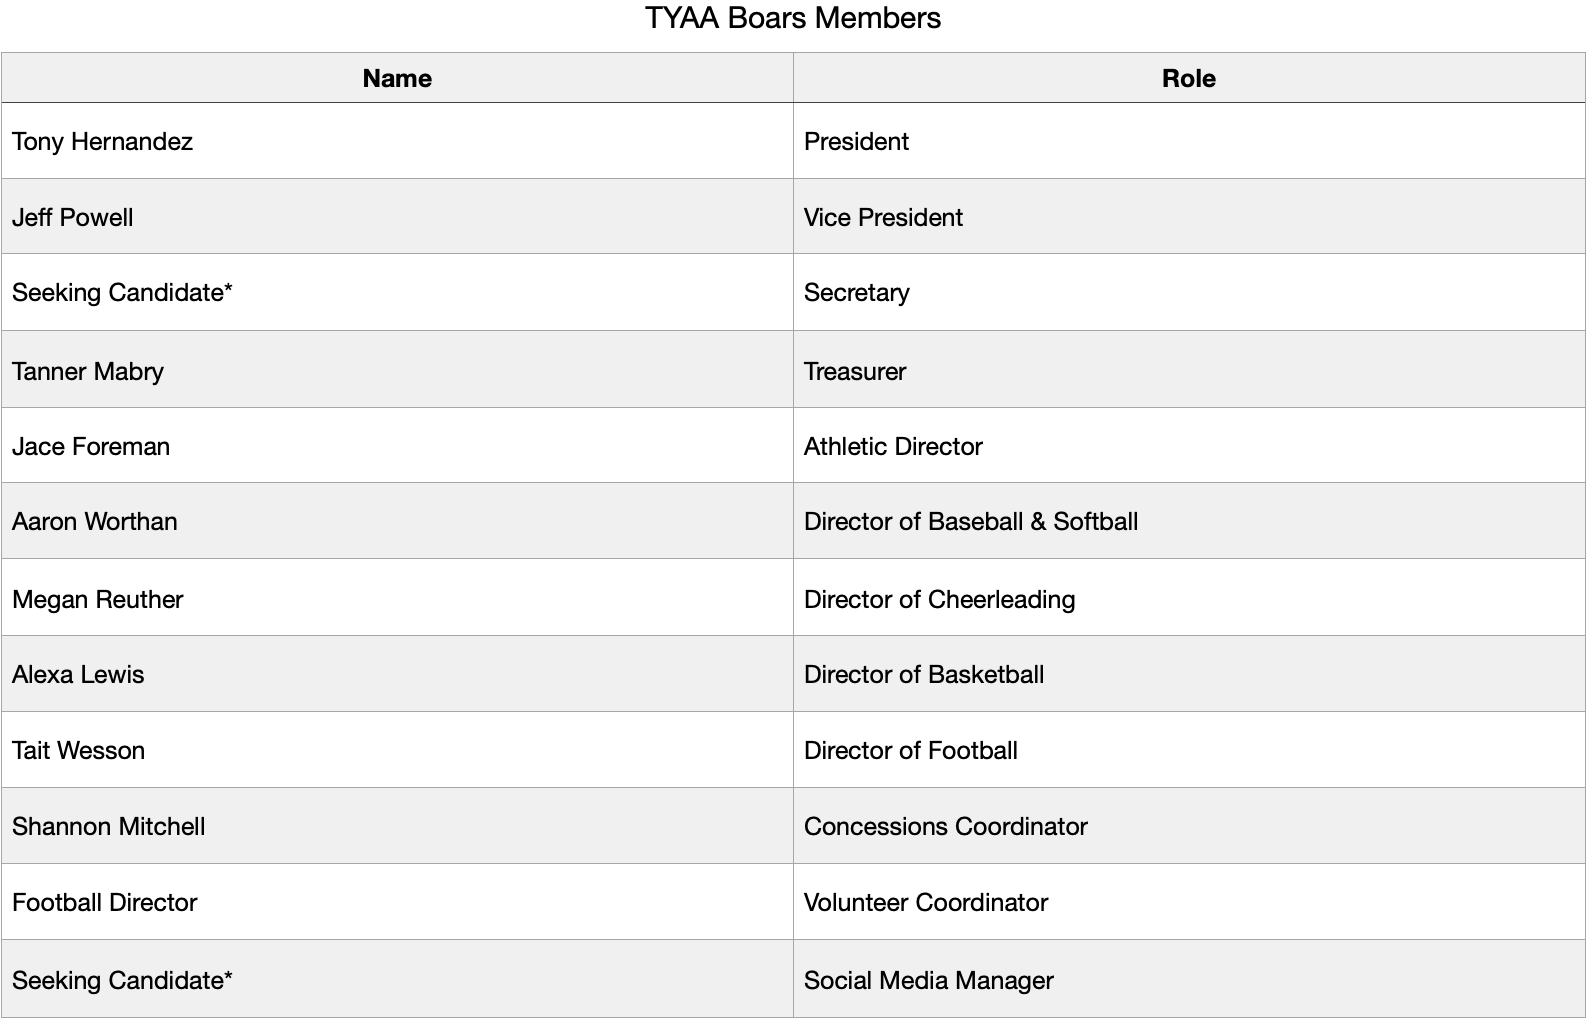Select the "Director of Baseball & Softball" cell
Image resolution: width=1588 pixels, height=1022 pixels.
(971, 522)
